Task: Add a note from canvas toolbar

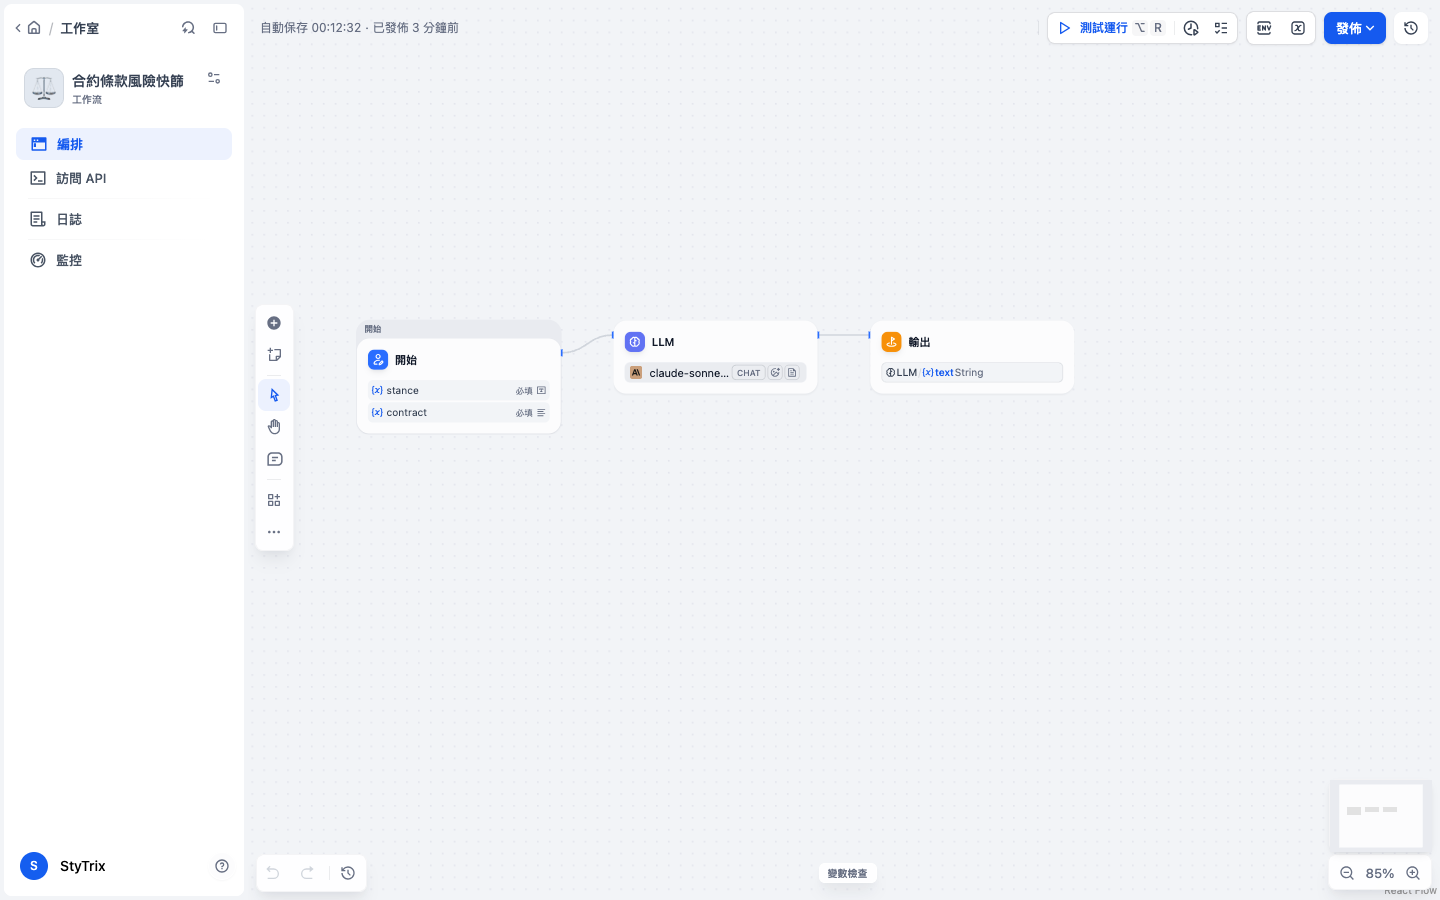Action: [274, 355]
